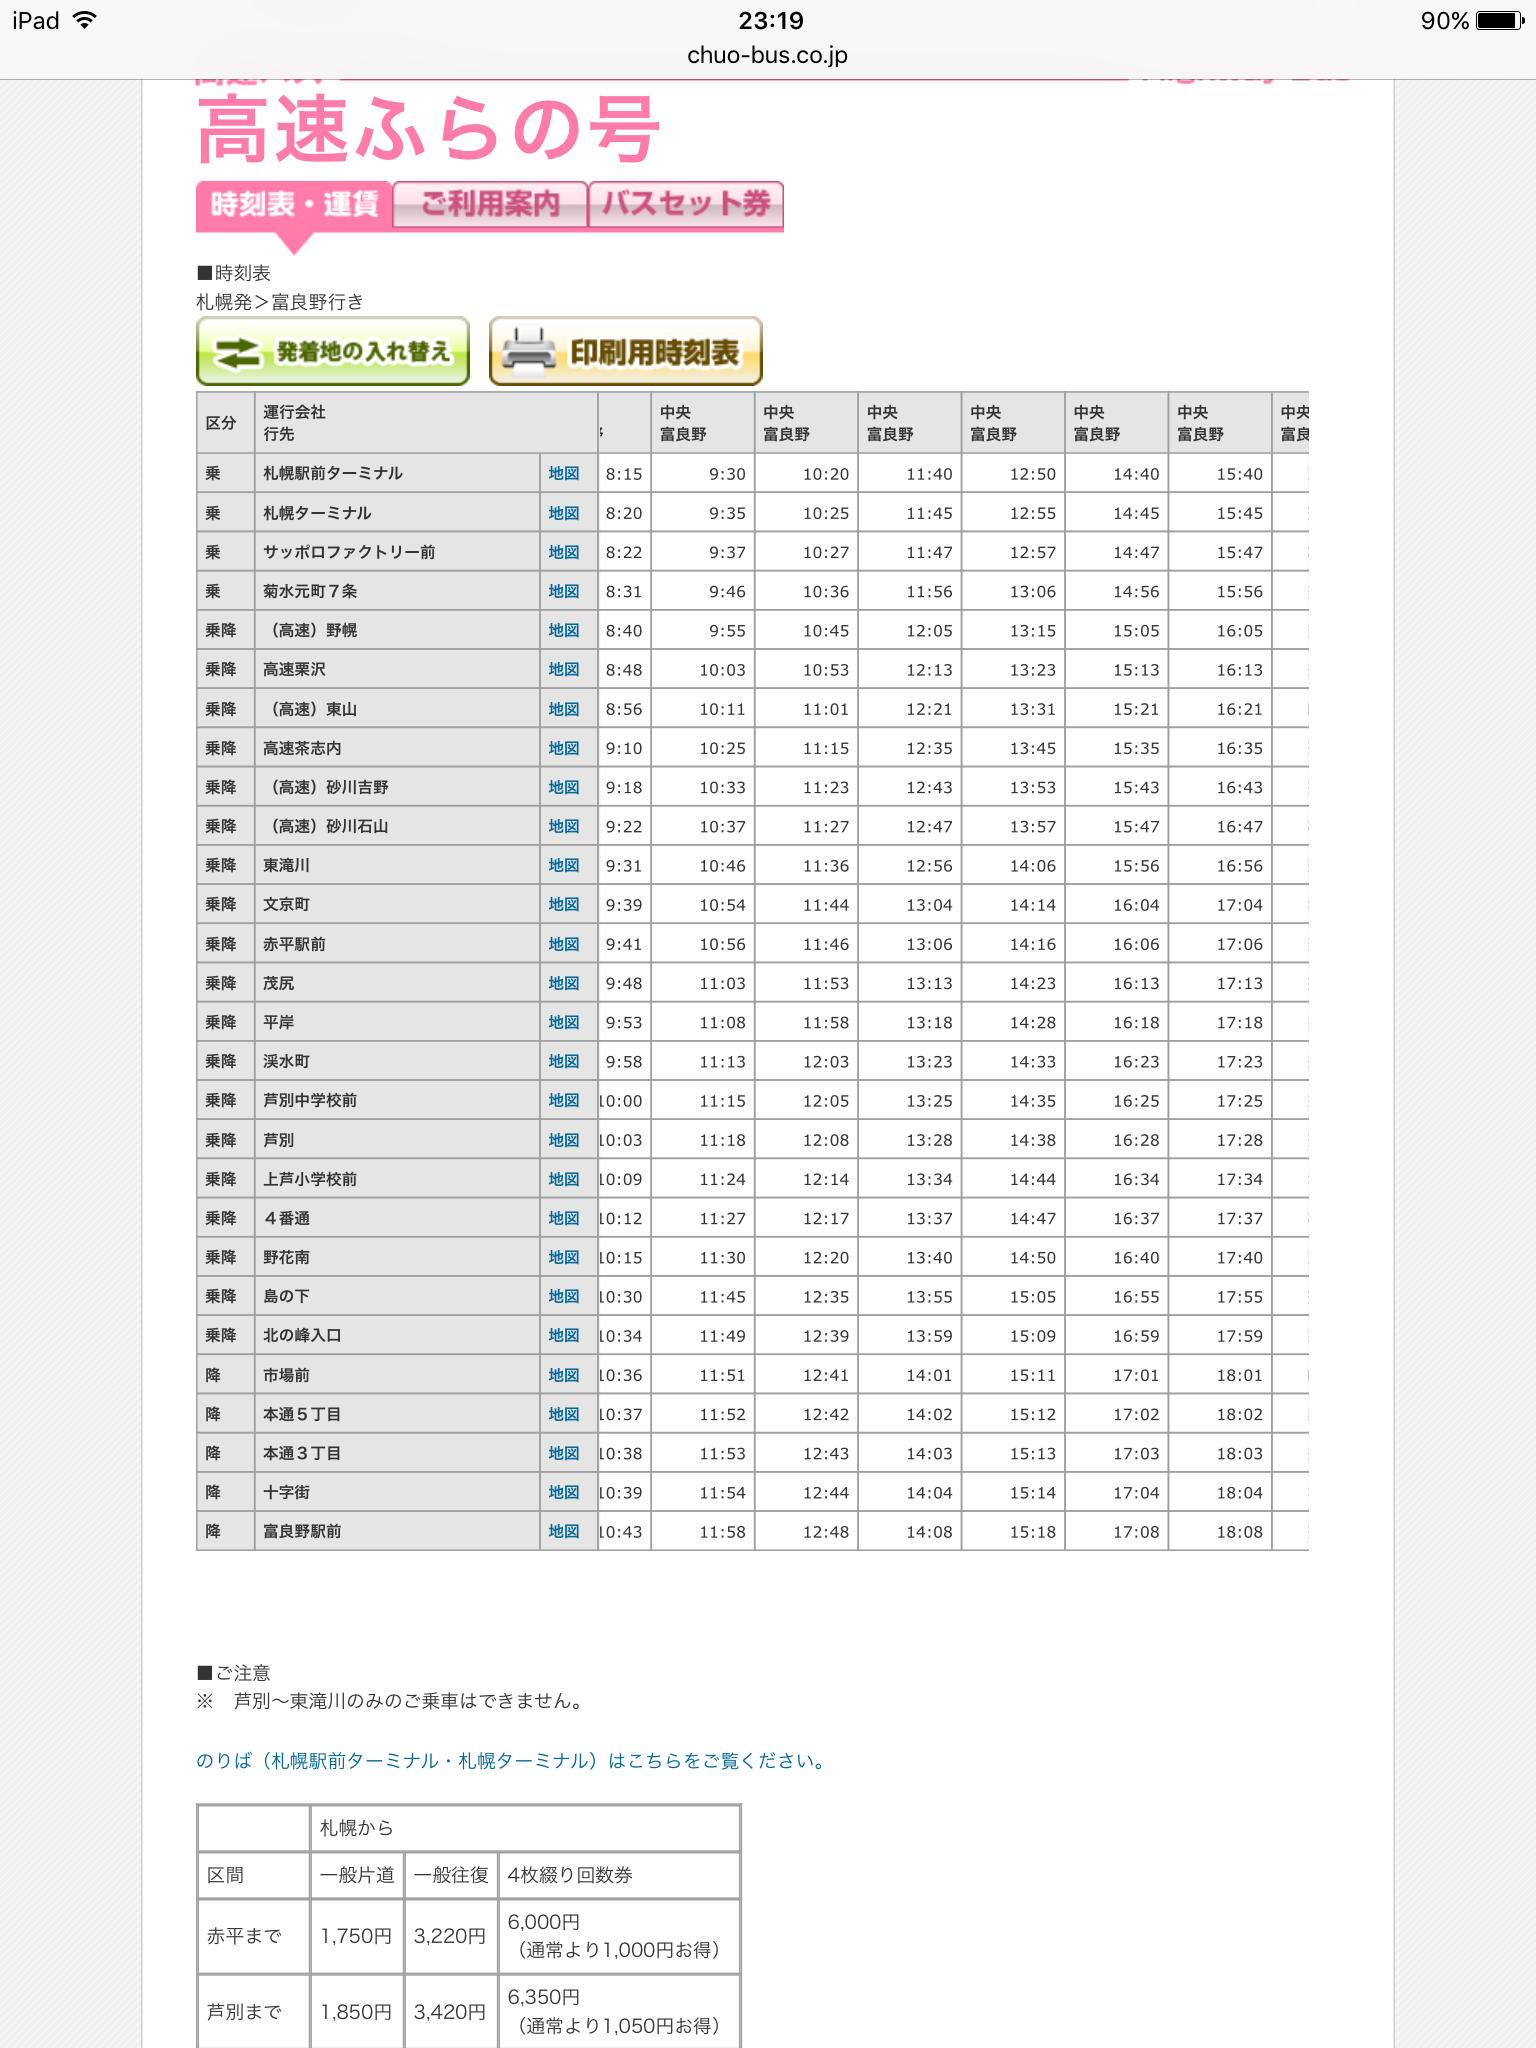Open the ご利用案内 tab
The image size is (1536, 2048).
tap(490, 205)
